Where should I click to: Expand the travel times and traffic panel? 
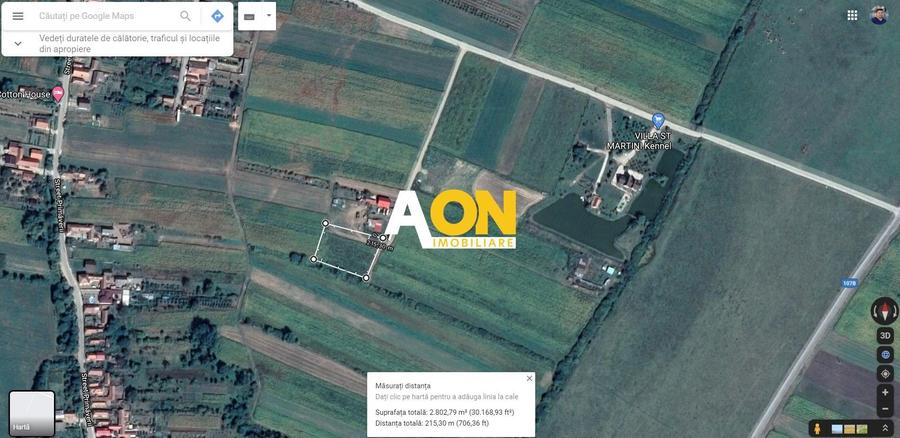(x=18, y=43)
